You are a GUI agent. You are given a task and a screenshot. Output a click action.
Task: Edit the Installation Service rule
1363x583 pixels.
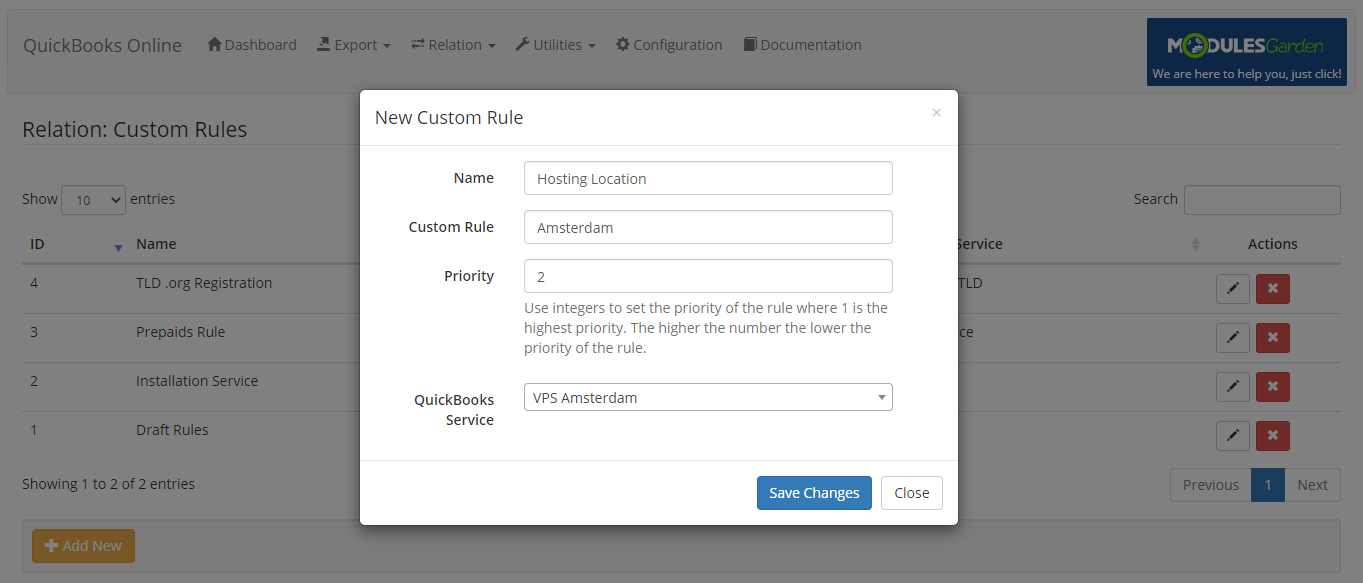(1232, 386)
